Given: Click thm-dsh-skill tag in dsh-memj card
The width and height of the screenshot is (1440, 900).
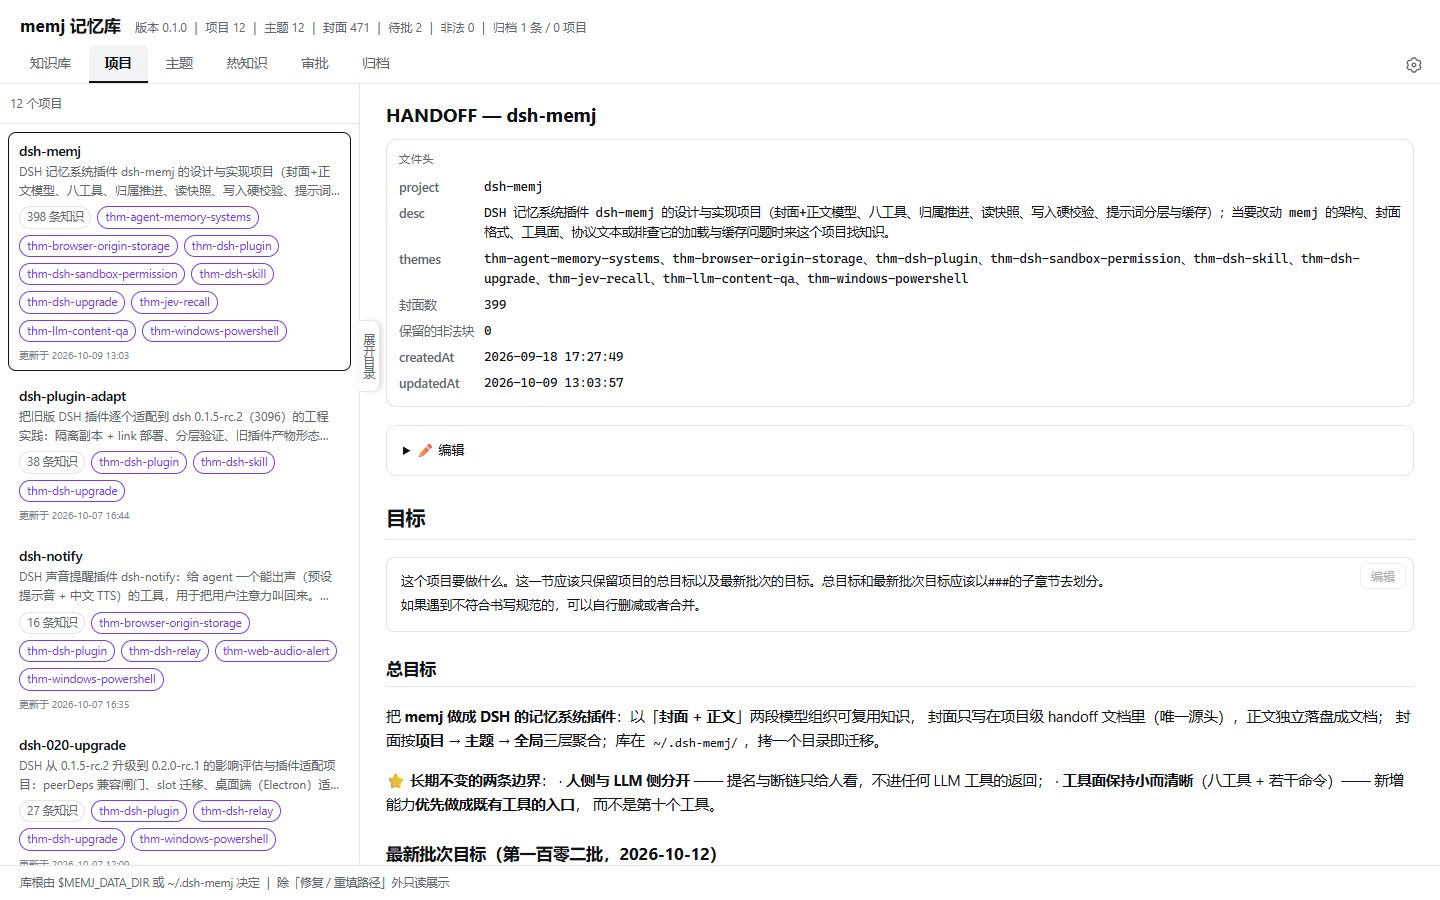Looking at the screenshot, I should (232, 274).
